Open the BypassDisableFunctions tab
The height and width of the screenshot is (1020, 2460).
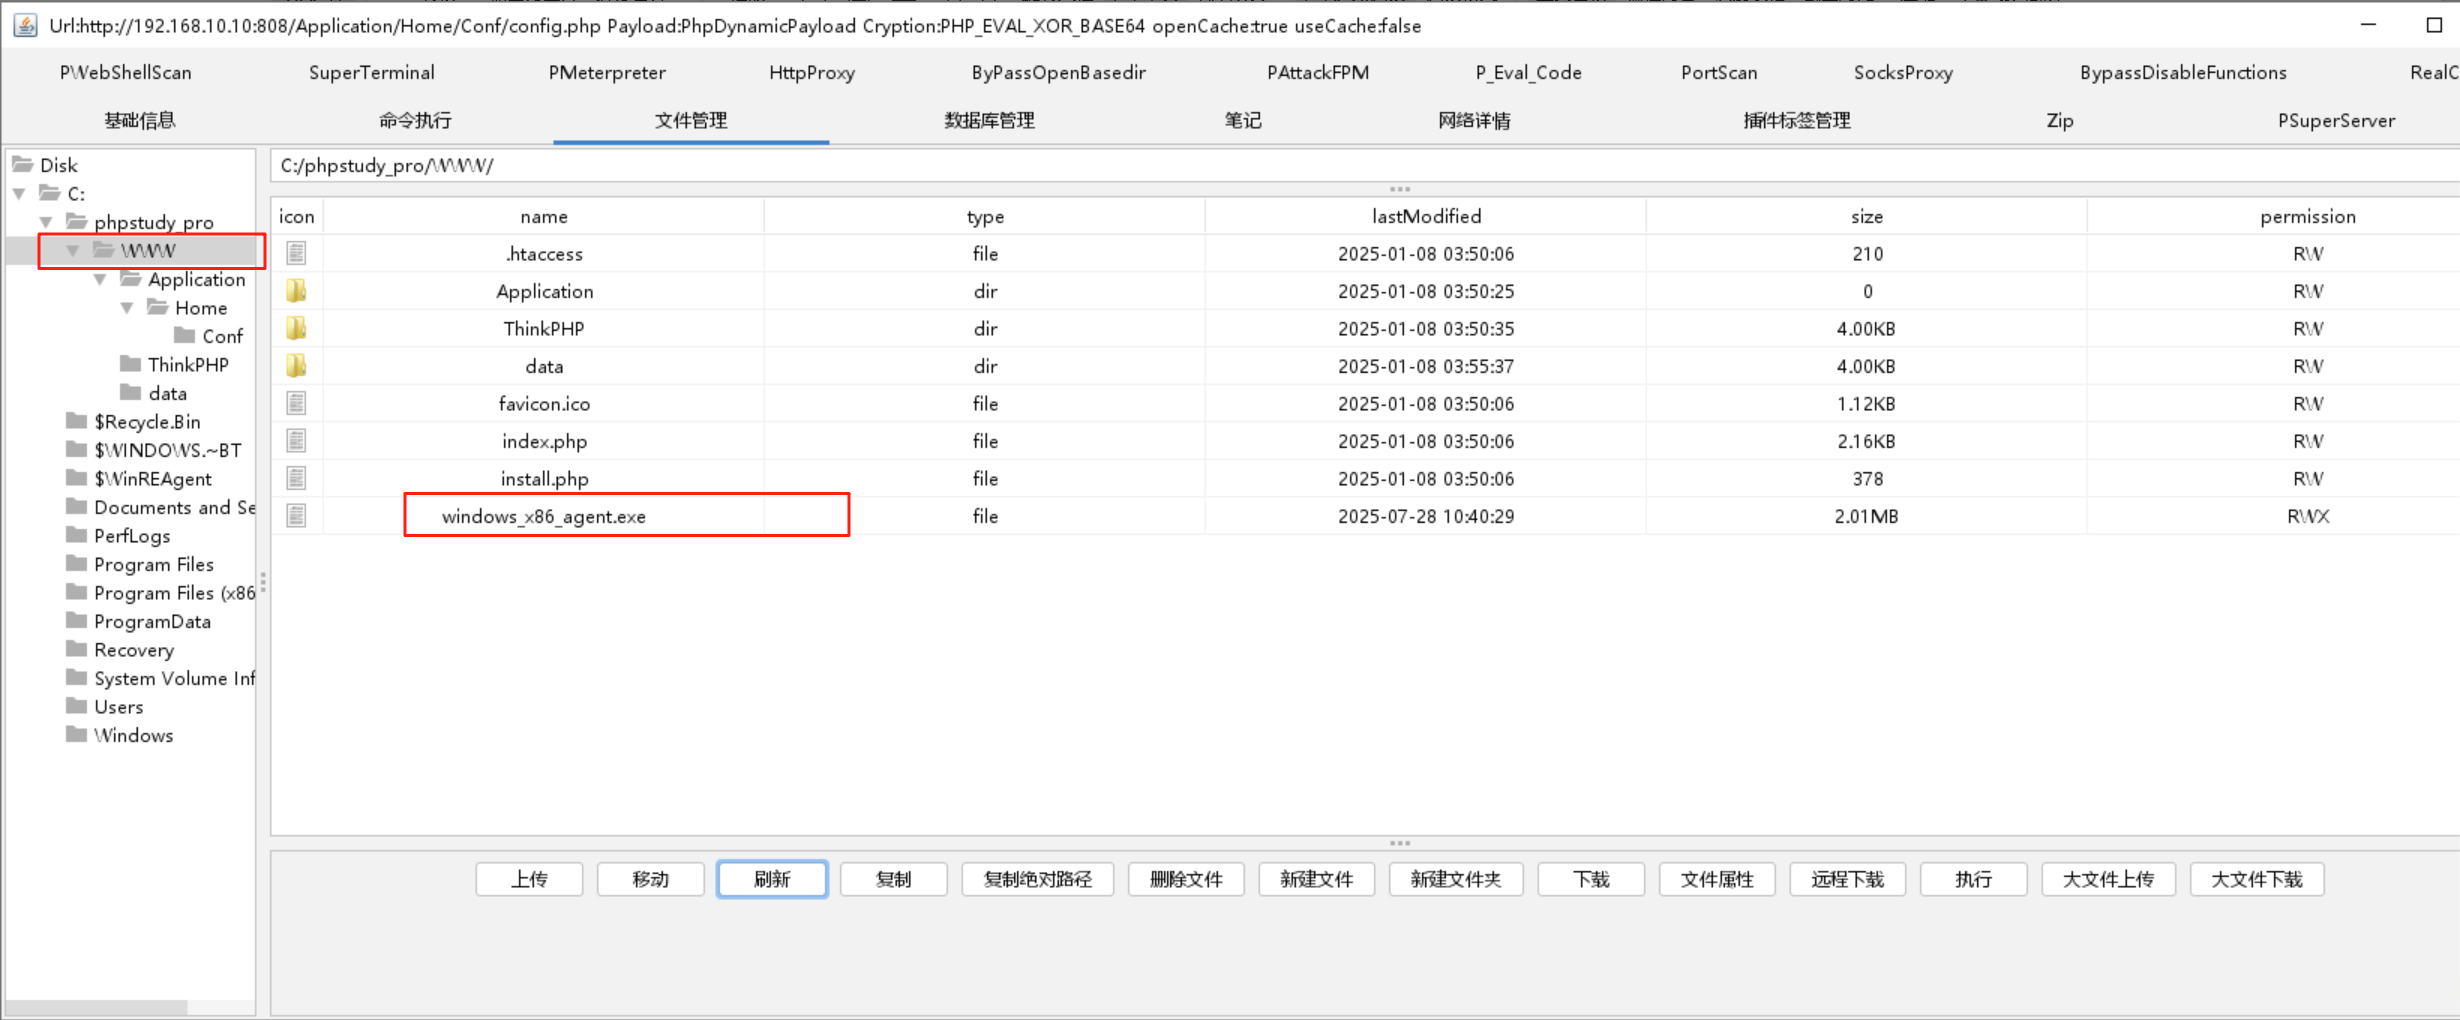click(2183, 73)
